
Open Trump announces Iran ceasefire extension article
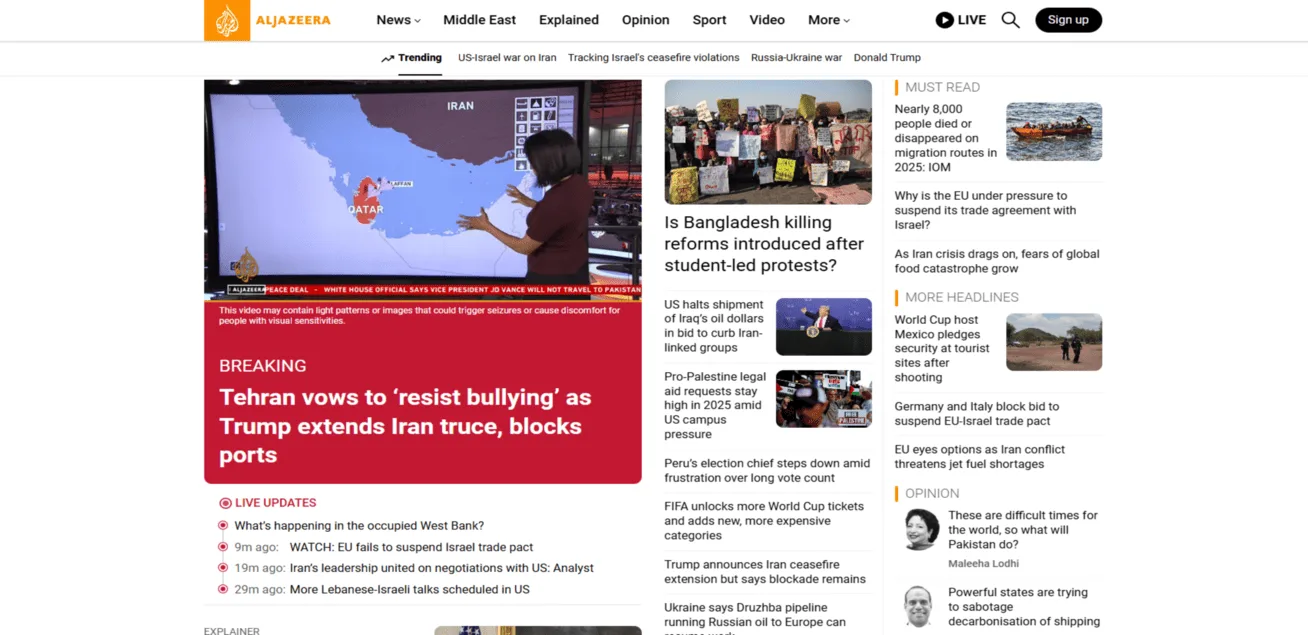coord(765,572)
